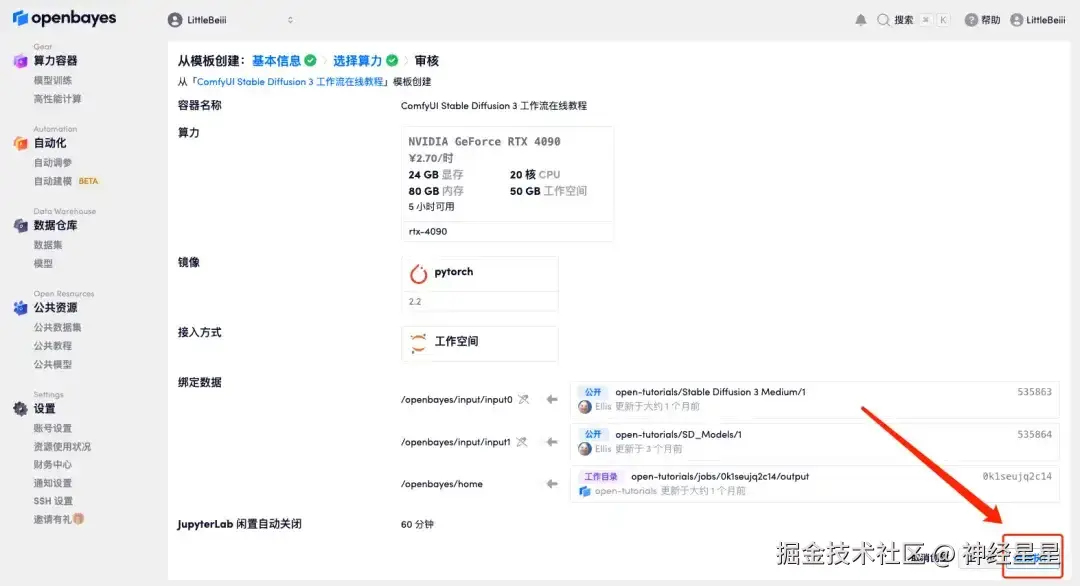Open the 0k1seujq2c14/output work directory entry

point(720,477)
